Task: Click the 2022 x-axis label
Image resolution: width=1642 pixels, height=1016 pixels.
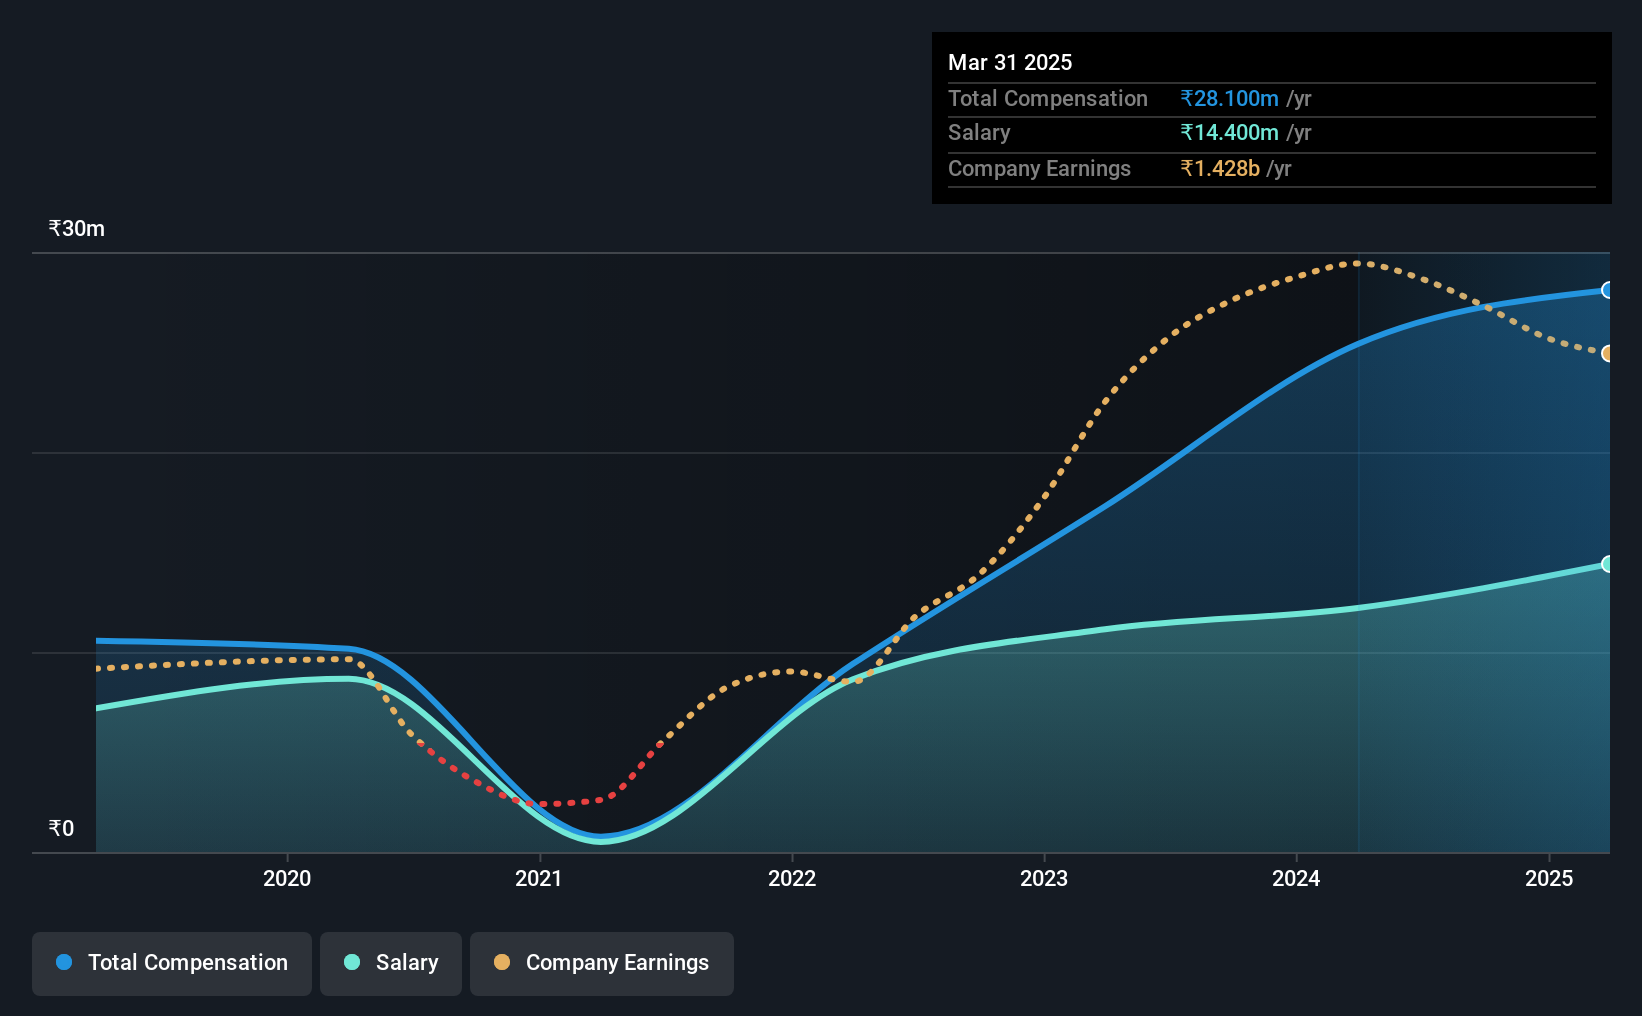Action: [x=792, y=878]
